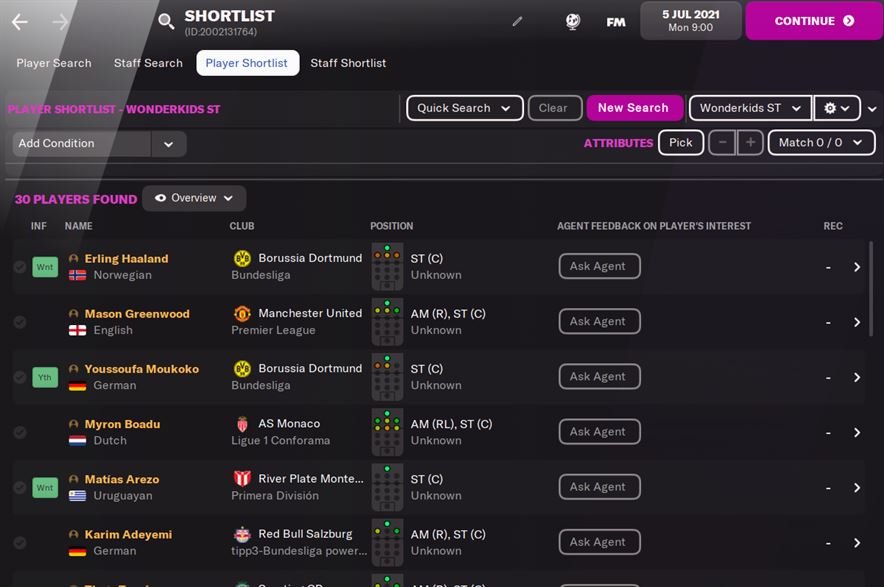Click the pencil edit icon
884x587 pixels.
517,21
